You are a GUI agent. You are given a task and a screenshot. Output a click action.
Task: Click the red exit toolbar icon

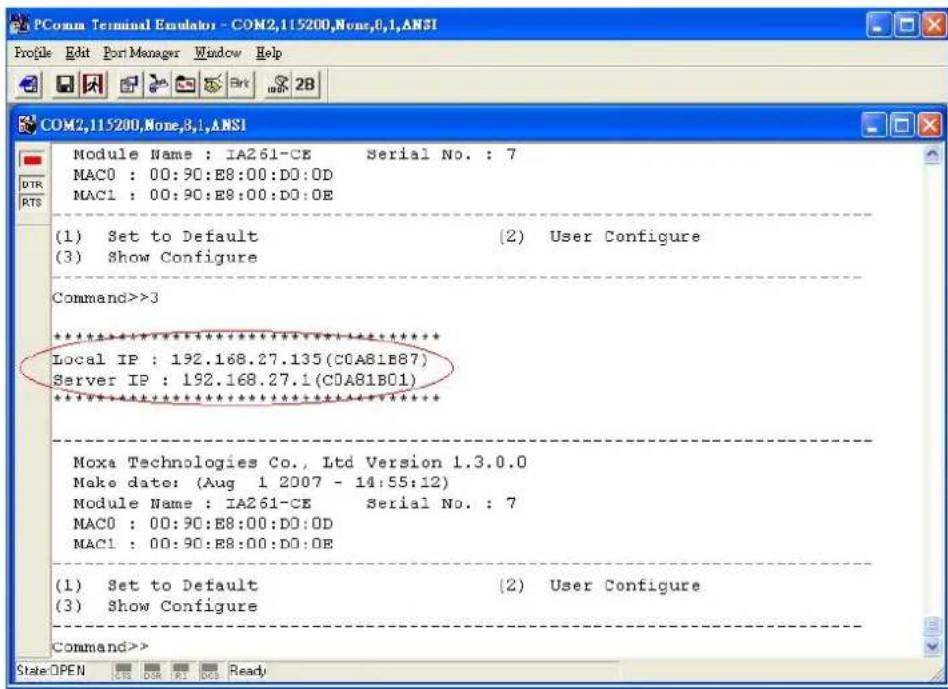93,84
